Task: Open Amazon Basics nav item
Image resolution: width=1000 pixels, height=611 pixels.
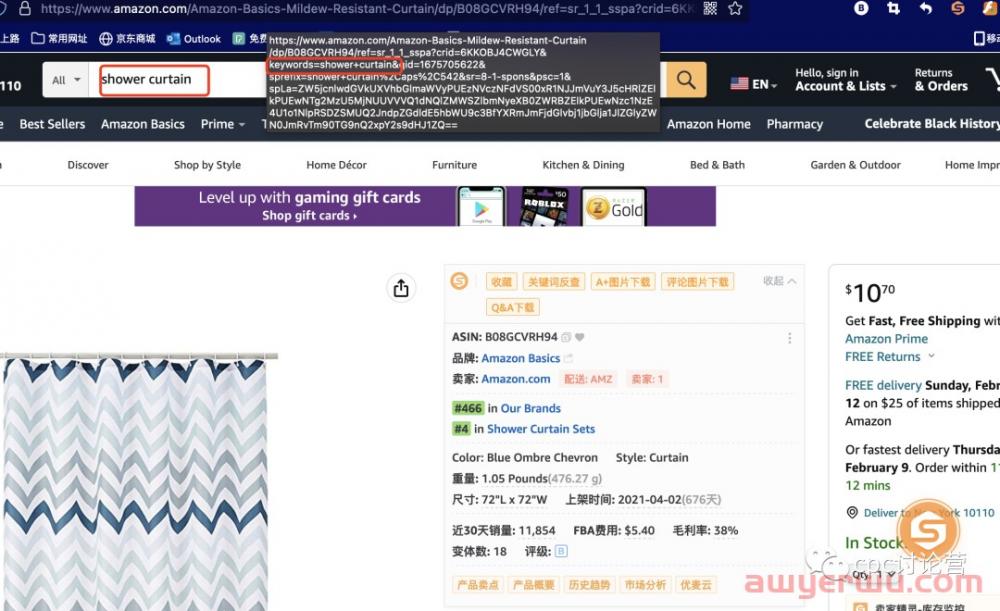Action: pos(143,124)
